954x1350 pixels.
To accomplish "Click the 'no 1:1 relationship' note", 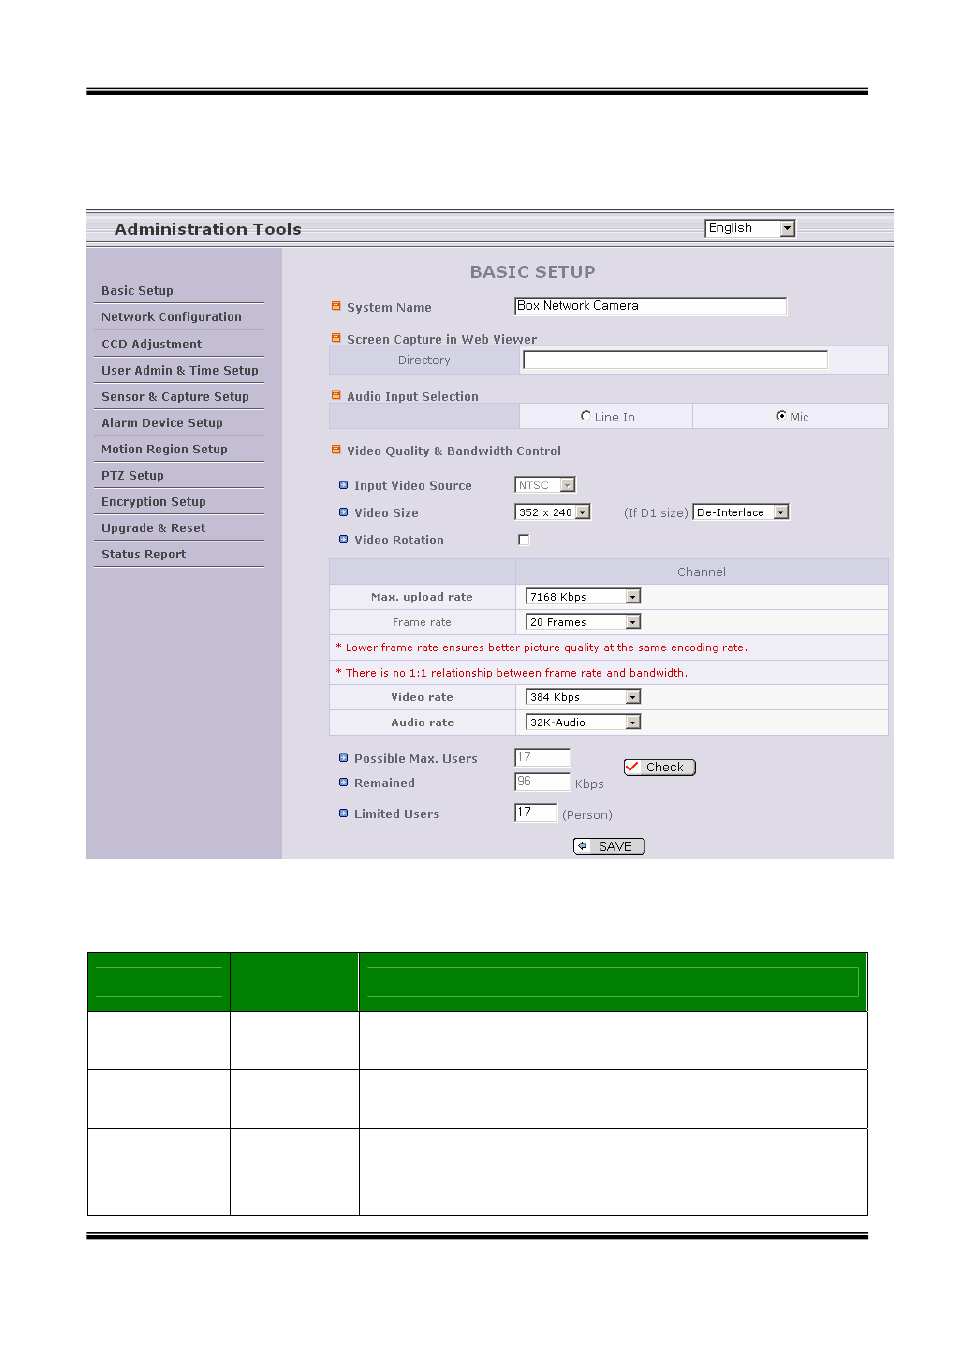I will 511,673.
